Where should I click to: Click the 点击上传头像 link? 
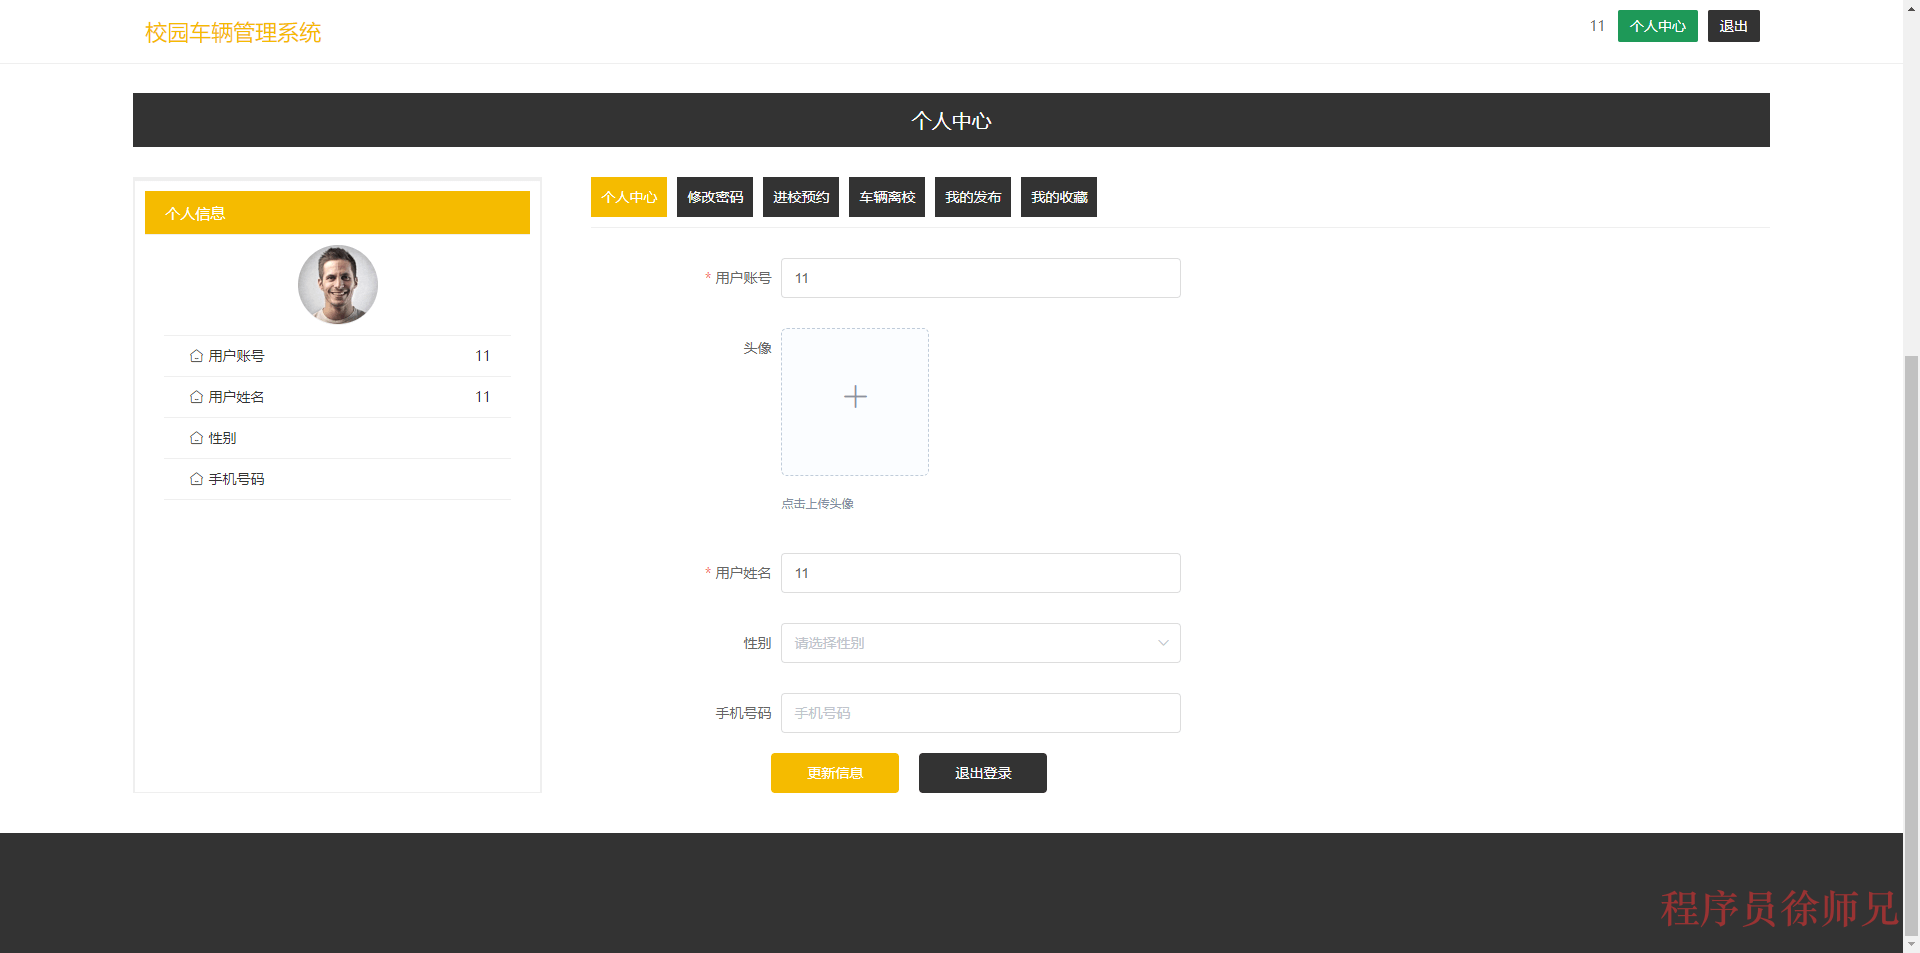coord(817,503)
